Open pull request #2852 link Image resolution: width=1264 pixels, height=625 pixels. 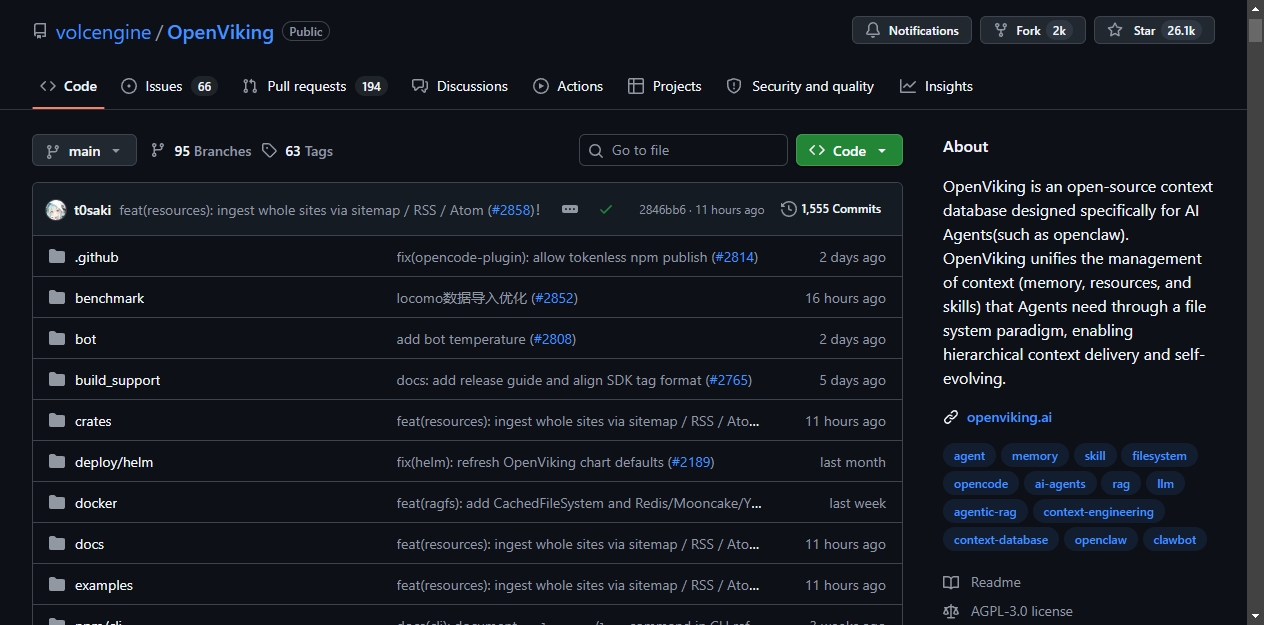554,298
